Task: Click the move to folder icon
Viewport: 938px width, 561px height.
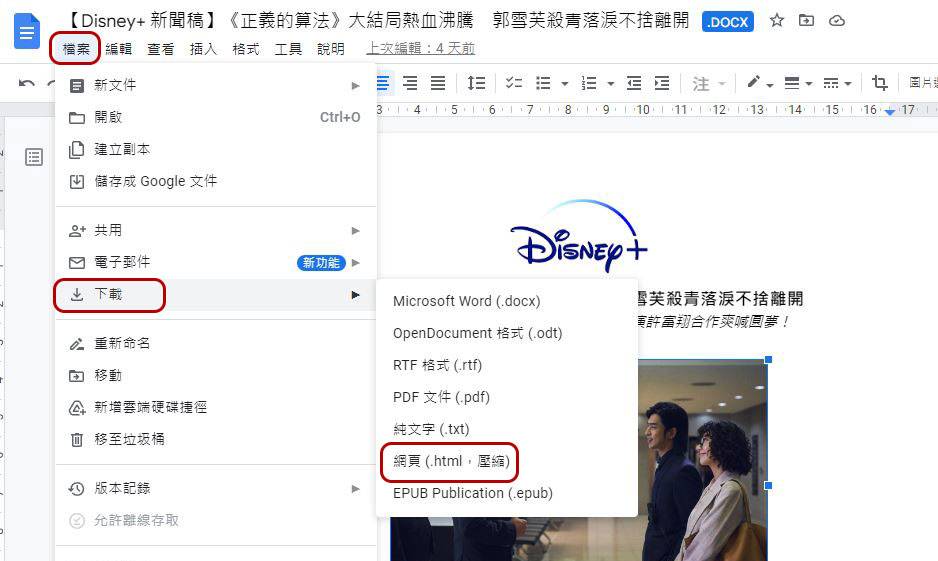Action: tap(806, 21)
